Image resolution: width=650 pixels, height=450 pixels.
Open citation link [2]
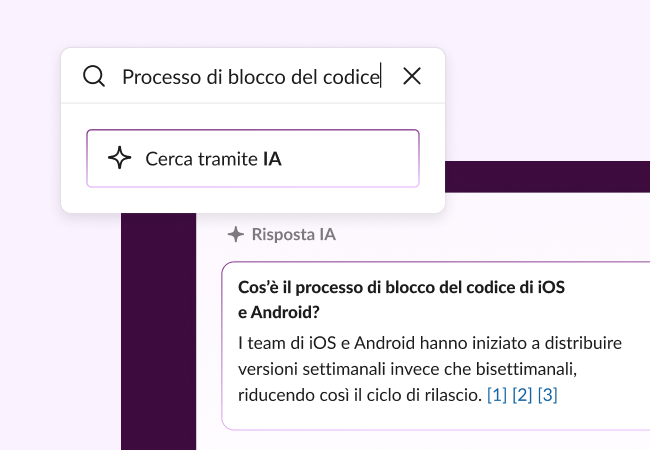pos(522,395)
